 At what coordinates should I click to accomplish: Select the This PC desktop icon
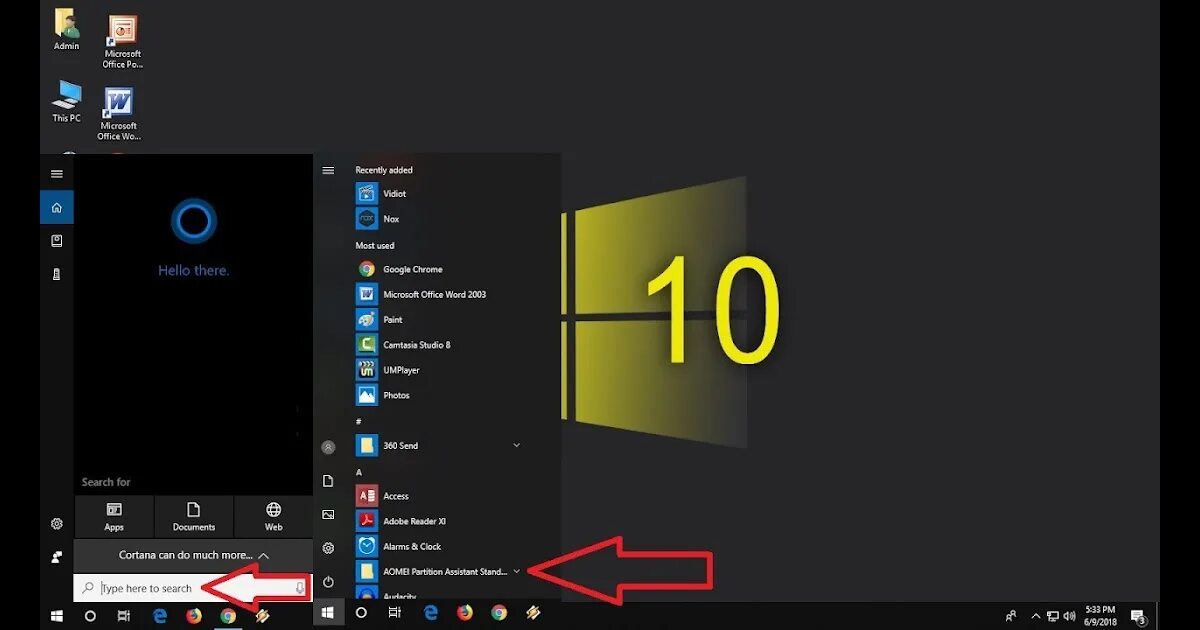(x=66, y=102)
